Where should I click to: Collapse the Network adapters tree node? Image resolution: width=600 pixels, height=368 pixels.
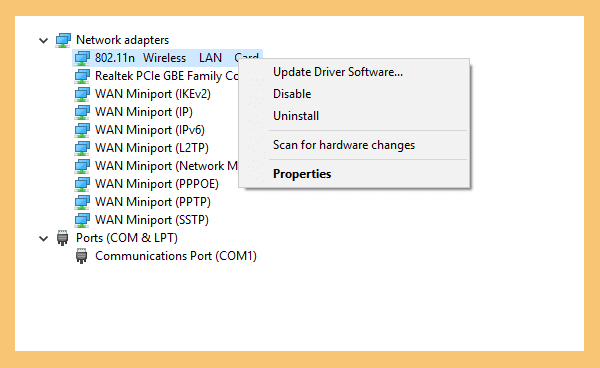(44, 40)
